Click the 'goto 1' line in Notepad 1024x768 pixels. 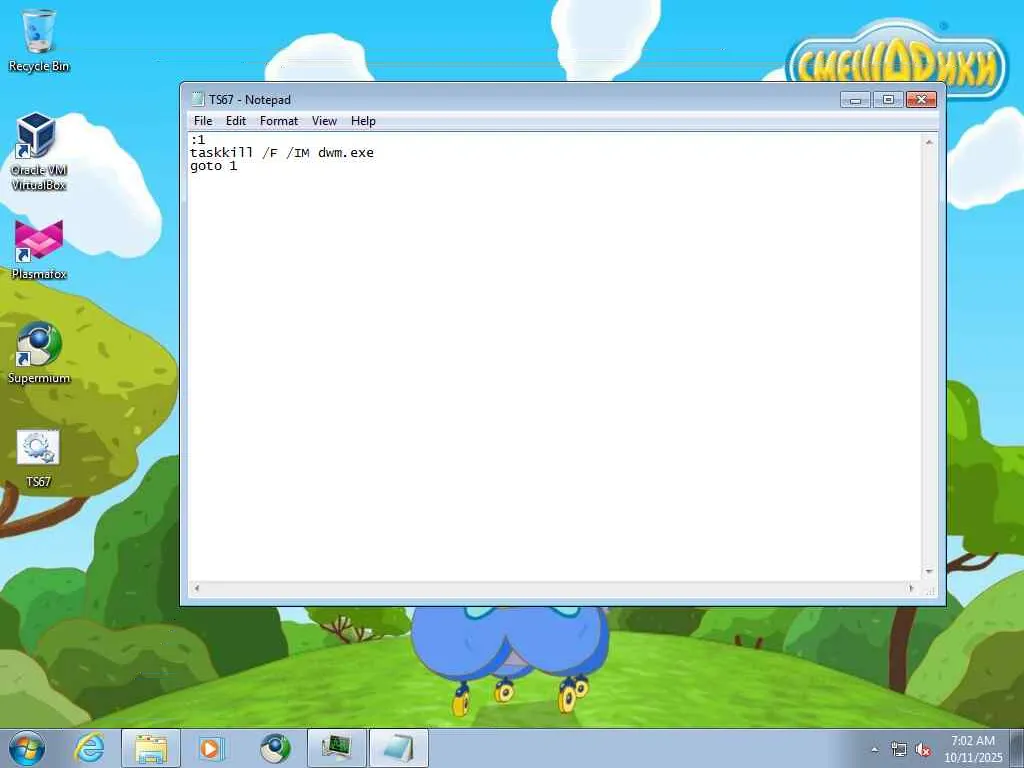click(214, 167)
